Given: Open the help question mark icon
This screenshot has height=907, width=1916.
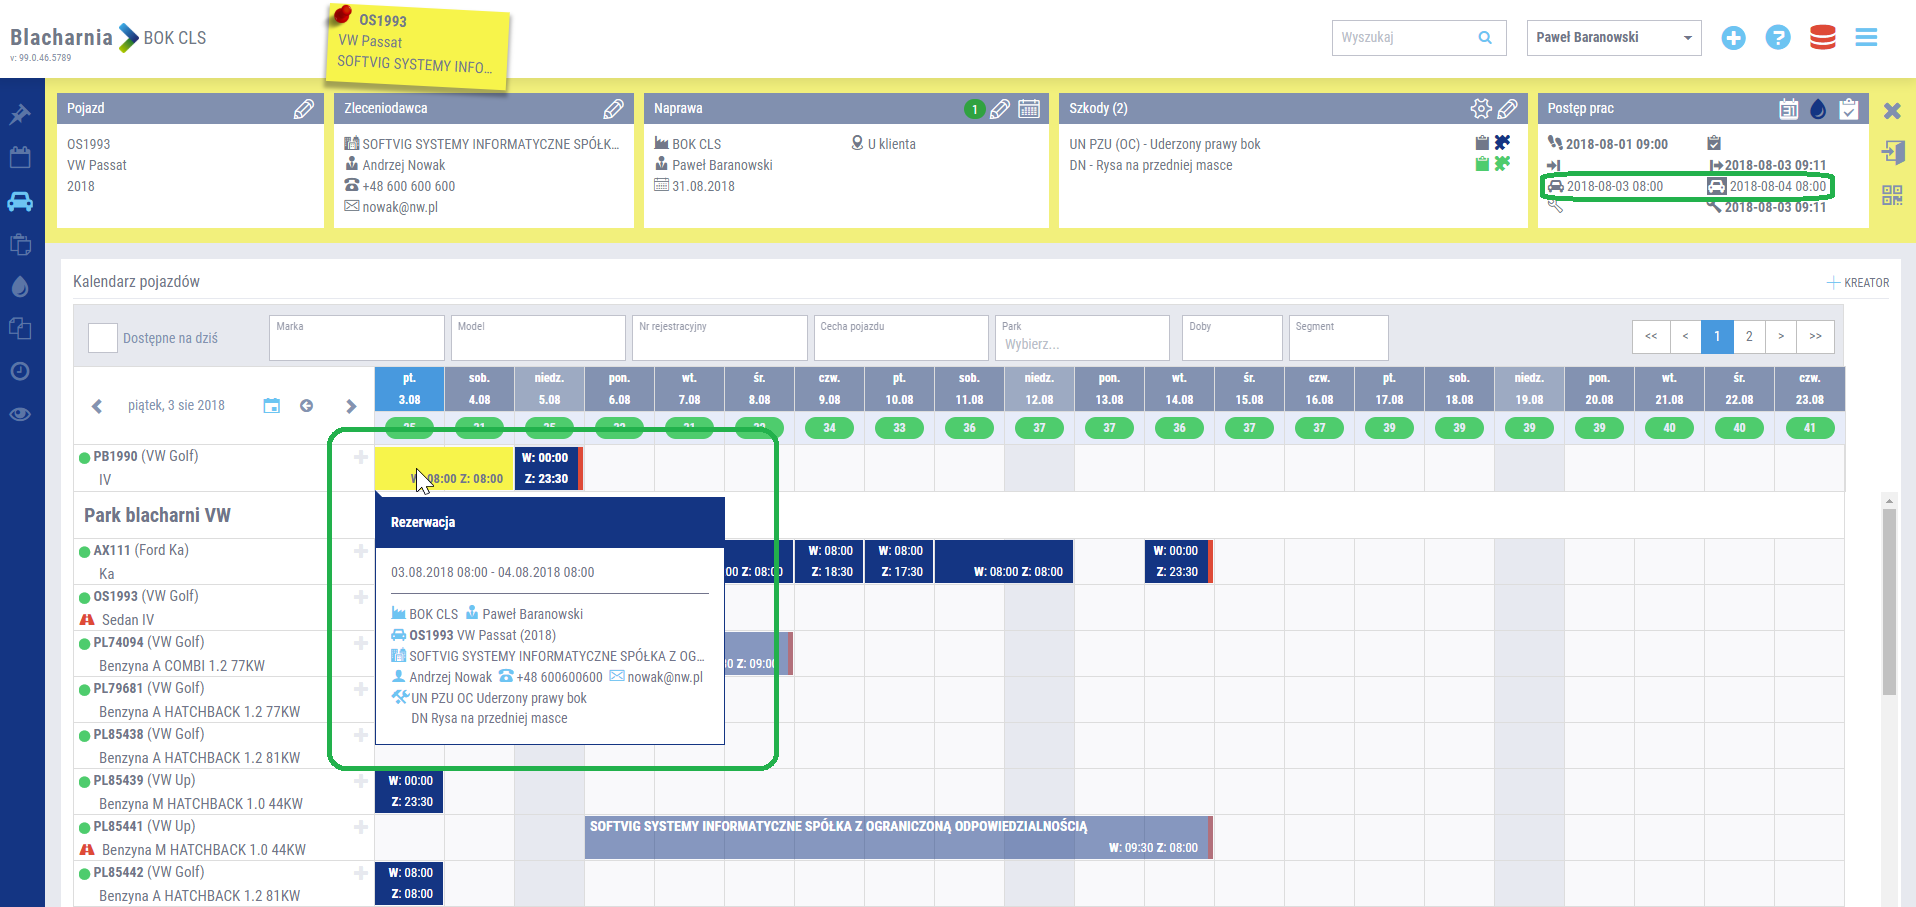Looking at the screenshot, I should (1777, 38).
